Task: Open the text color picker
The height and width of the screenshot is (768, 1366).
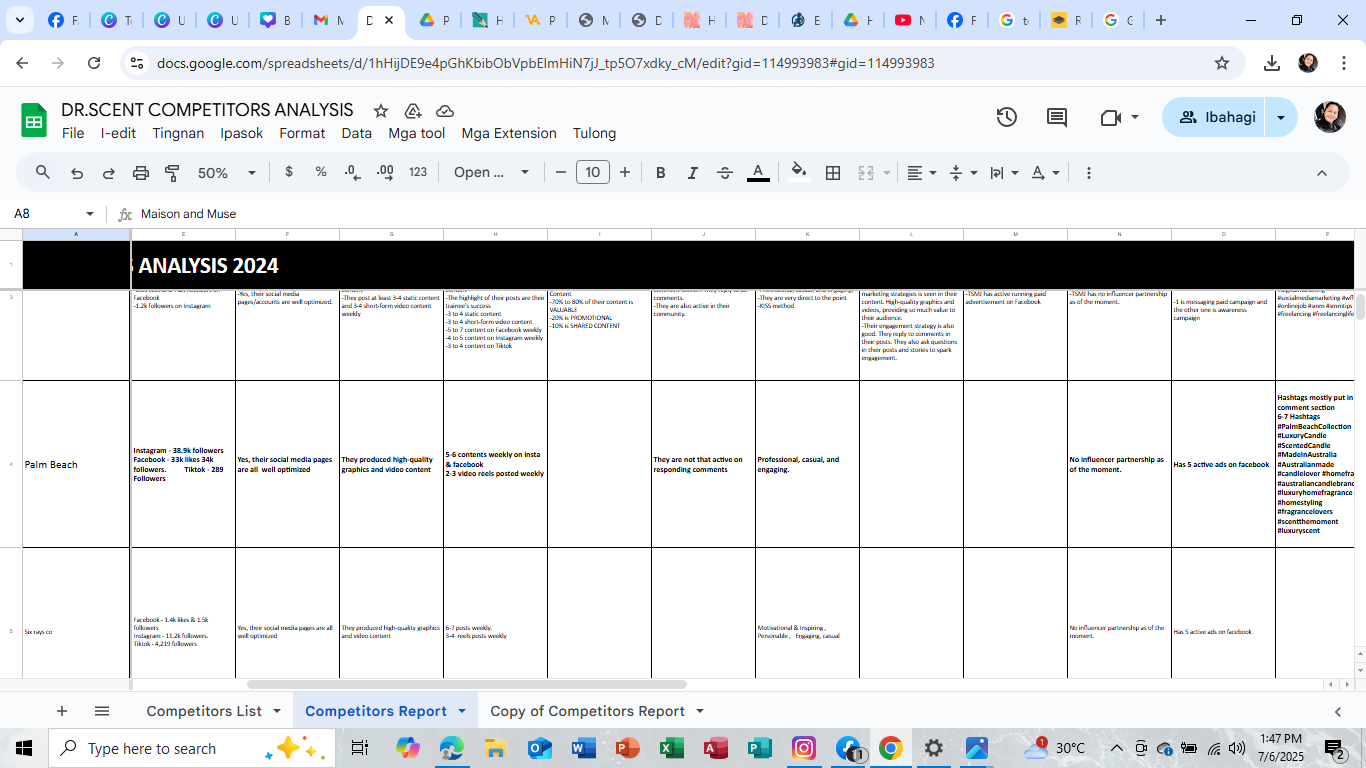Action: (x=758, y=172)
